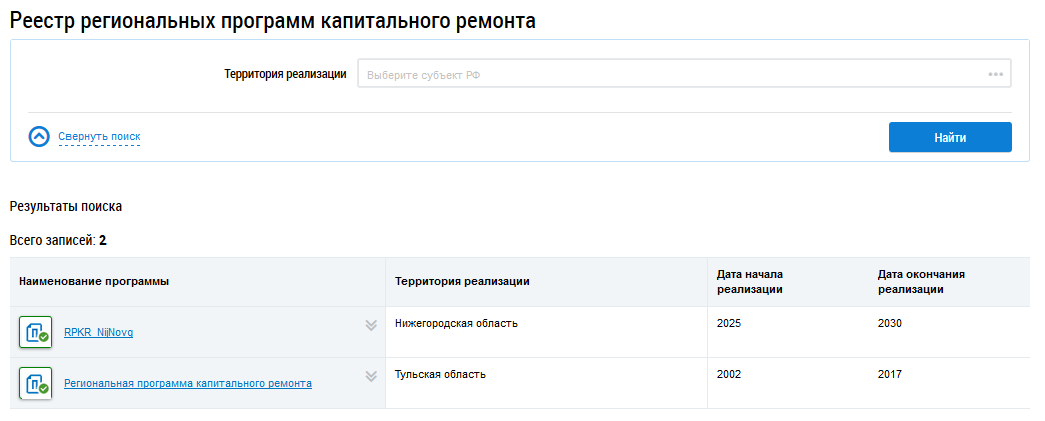Click the Наименование программы column header
1045x421 pixels.
[94, 282]
